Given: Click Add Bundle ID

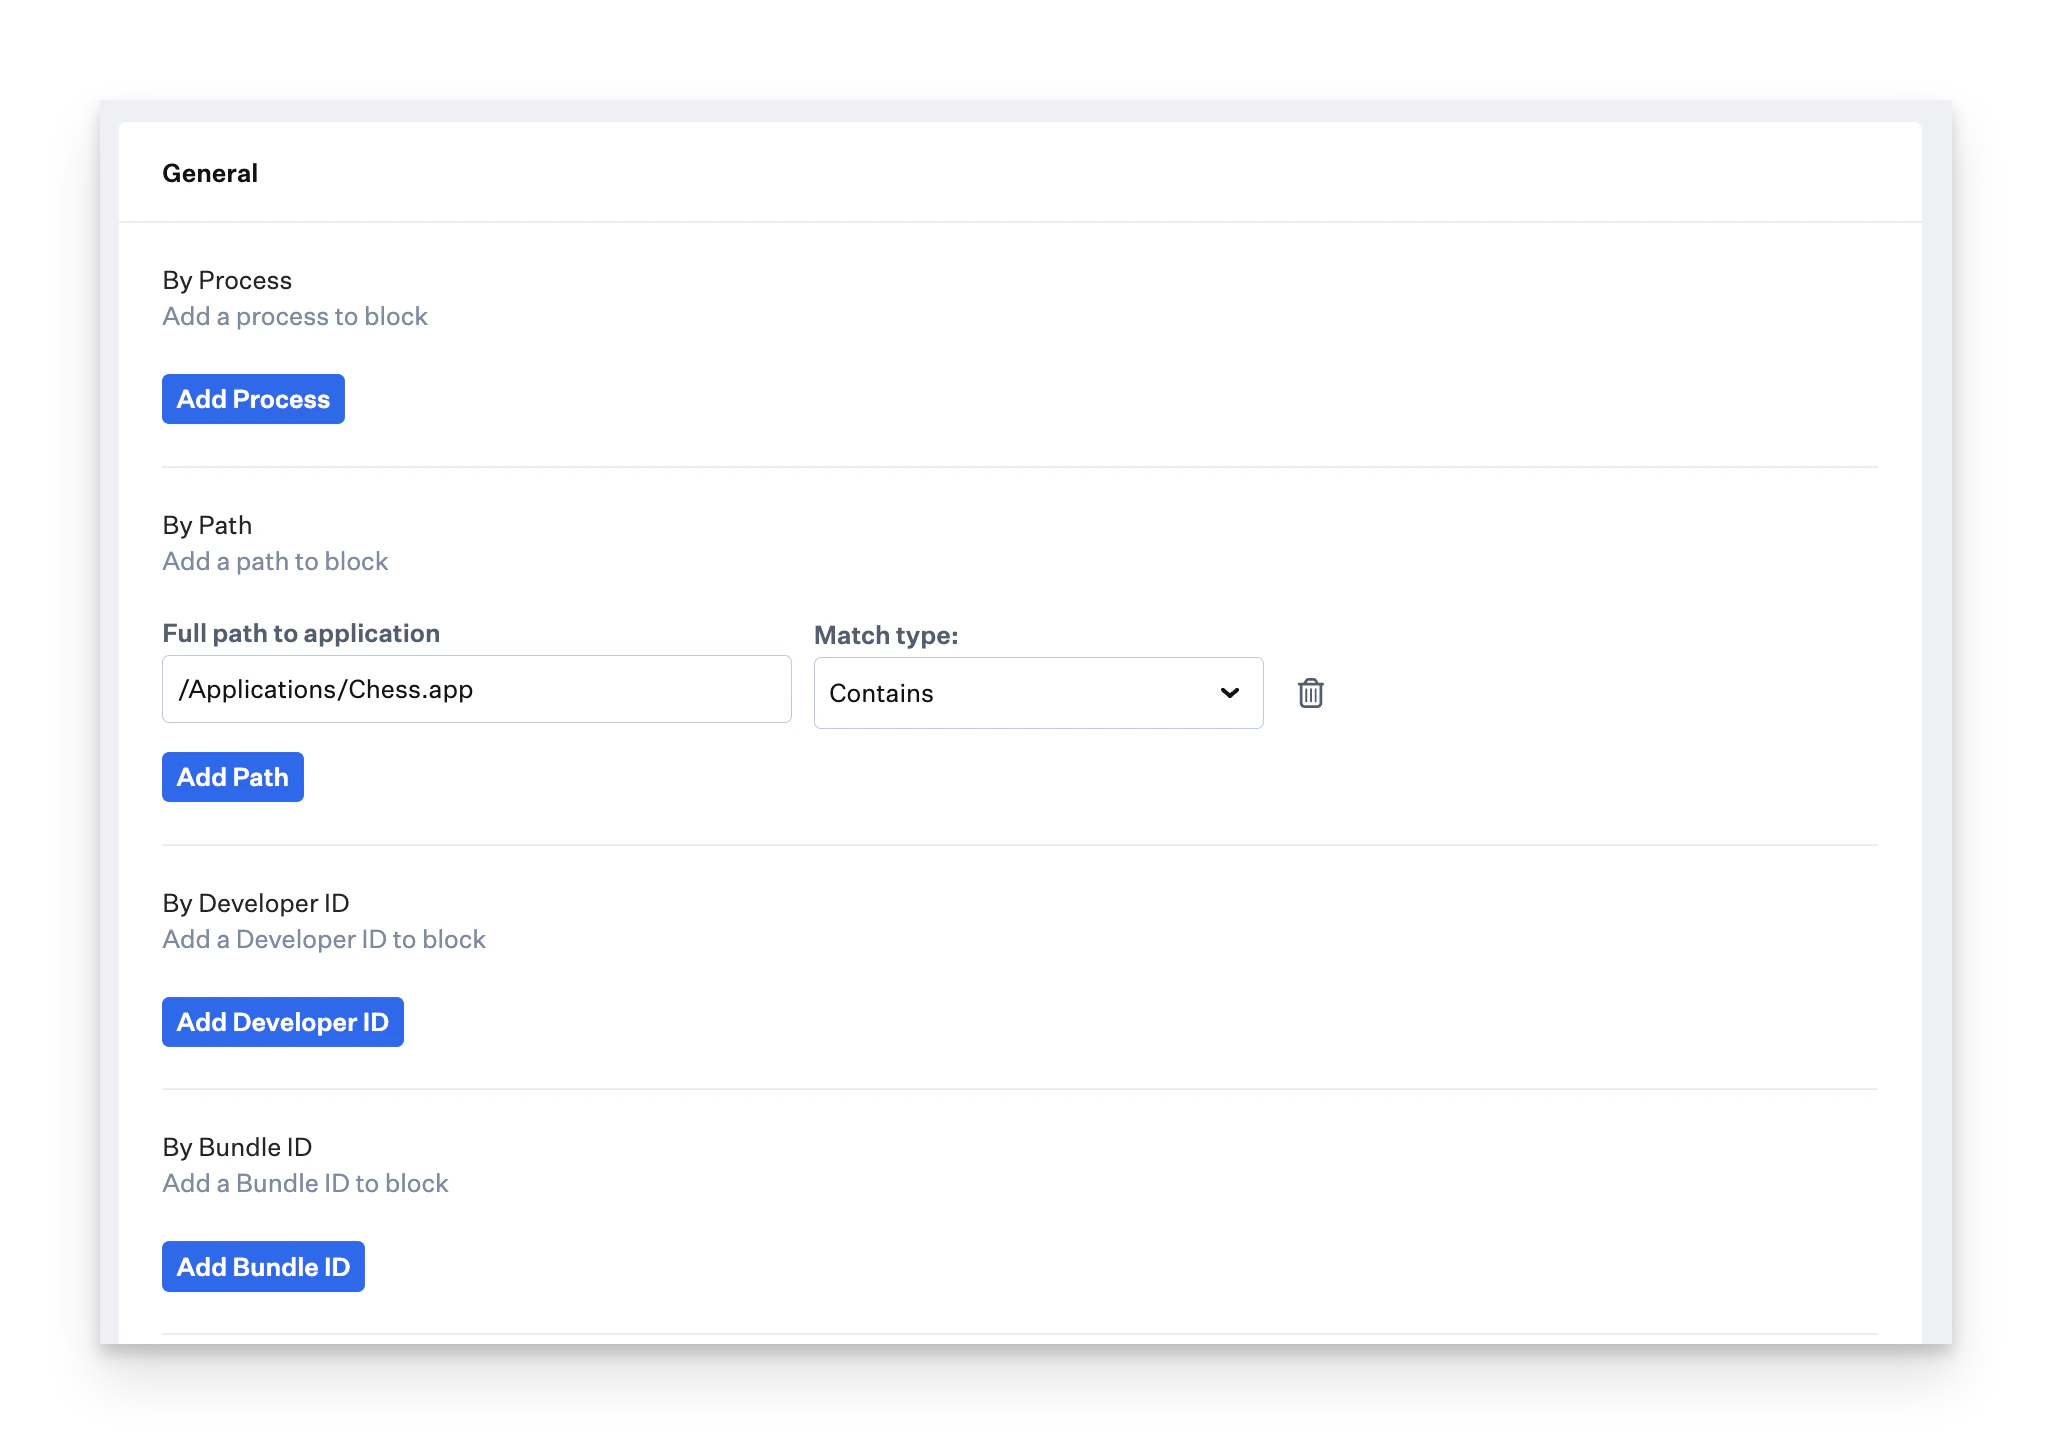Looking at the screenshot, I should (263, 1266).
